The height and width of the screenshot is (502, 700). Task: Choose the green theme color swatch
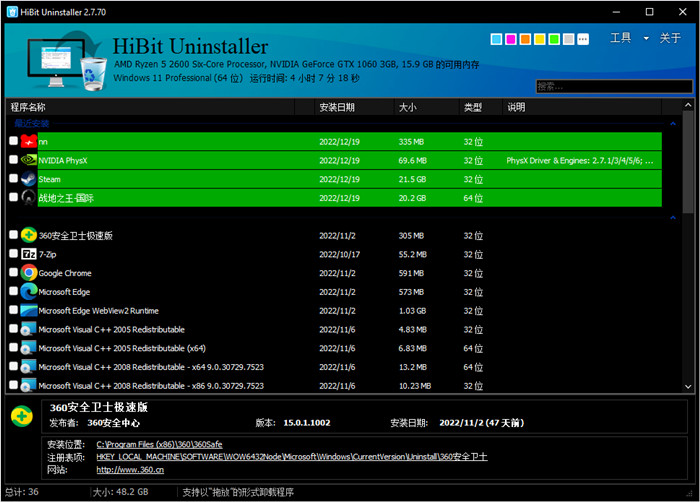pyautogui.click(x=554, y=39)
